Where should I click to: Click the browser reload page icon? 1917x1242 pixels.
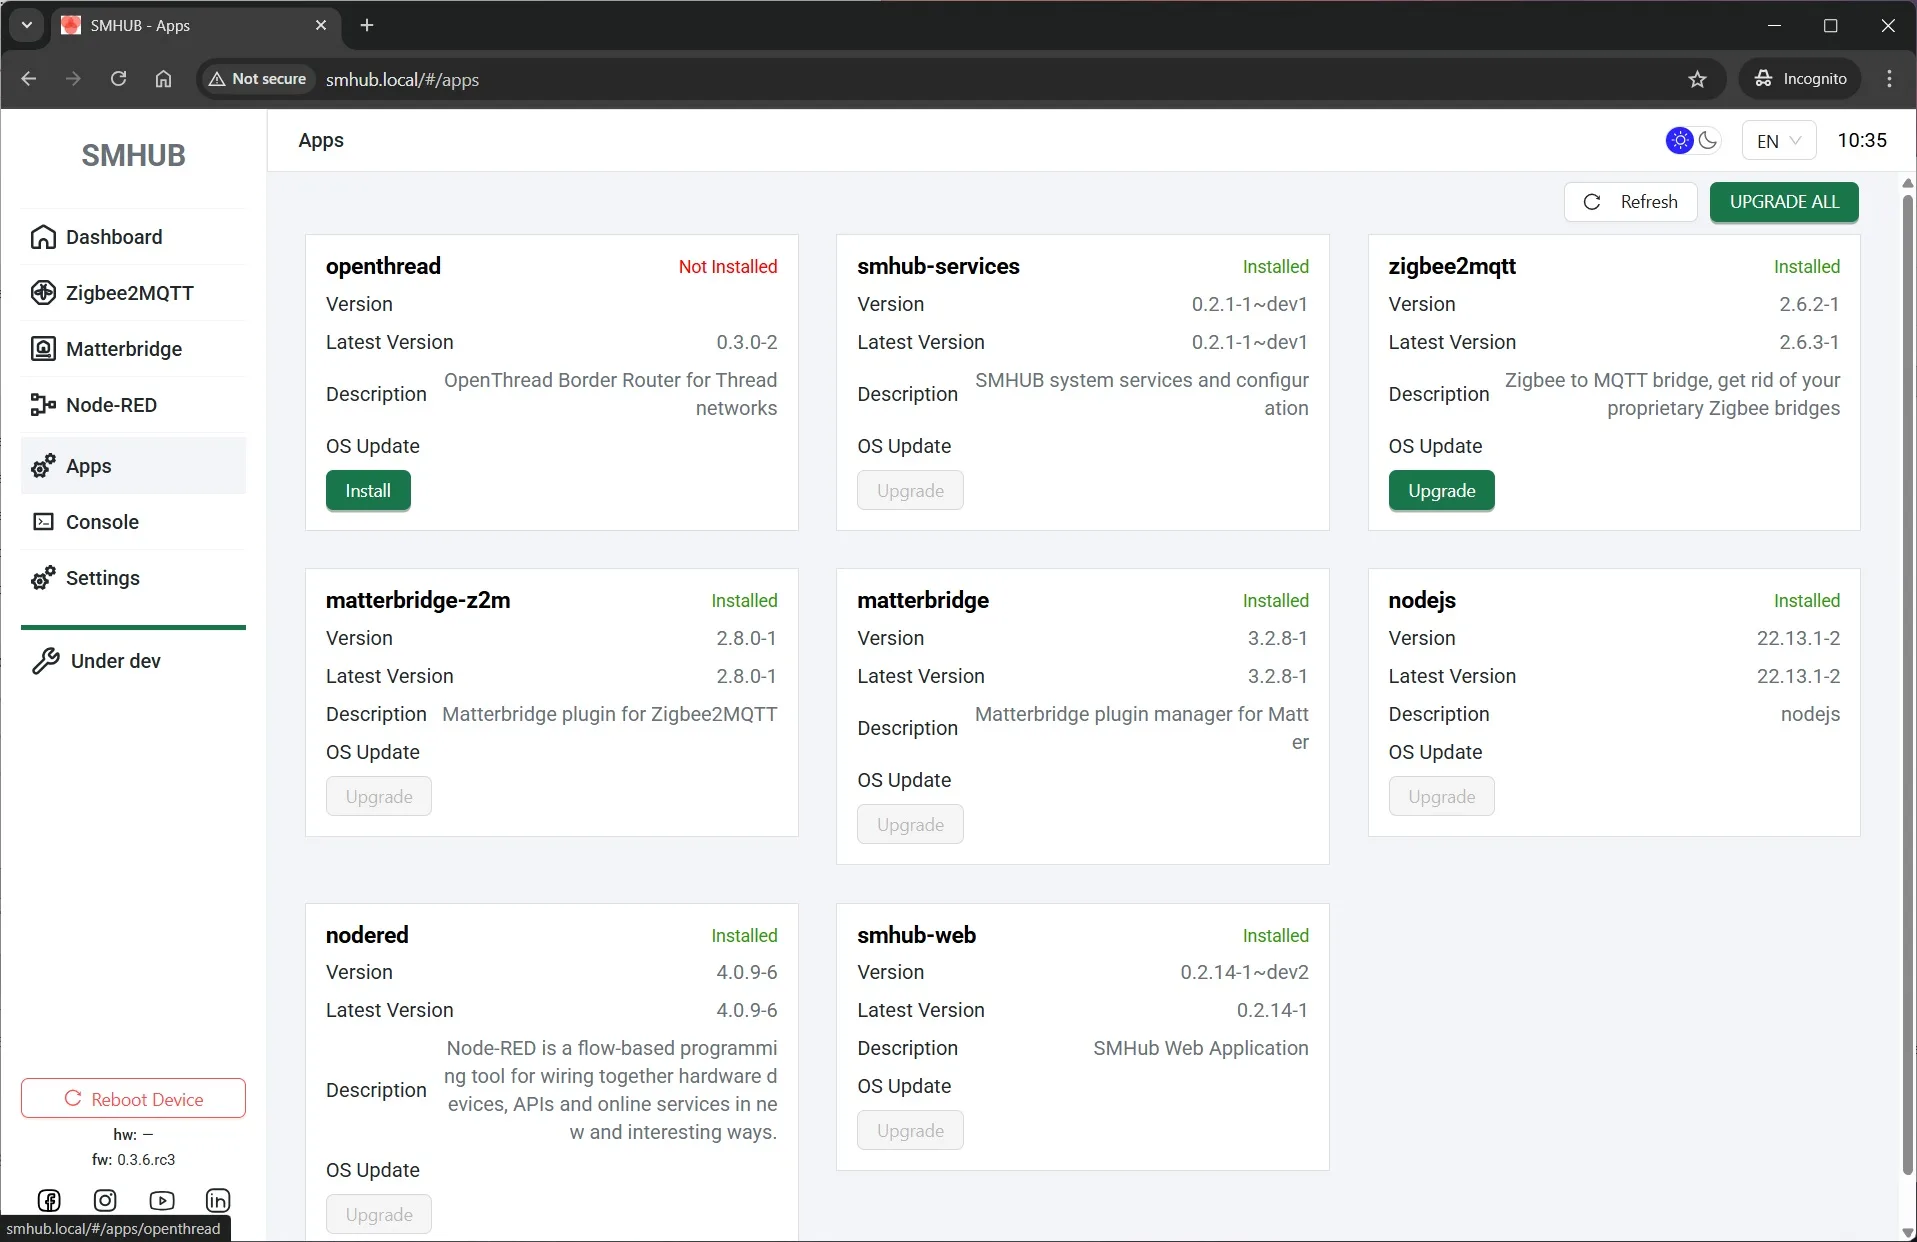tap(118, 79)
